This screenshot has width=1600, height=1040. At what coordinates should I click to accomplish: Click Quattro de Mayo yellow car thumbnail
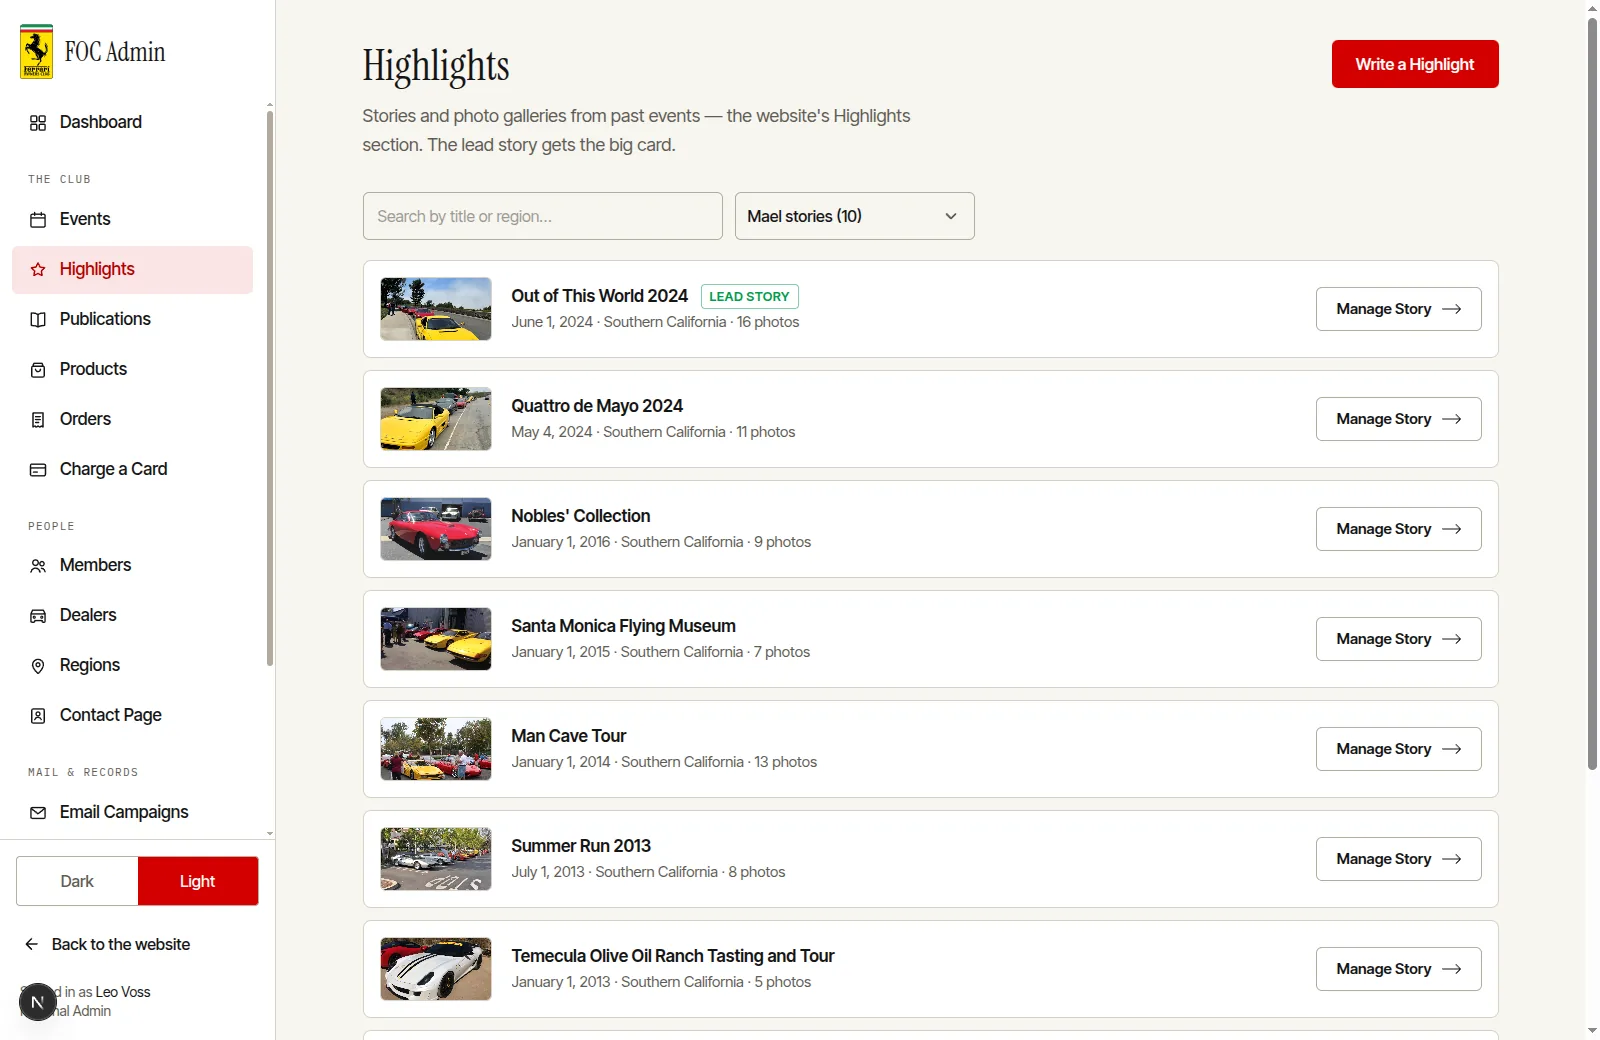pyautogui.click(x=436, y=419)
